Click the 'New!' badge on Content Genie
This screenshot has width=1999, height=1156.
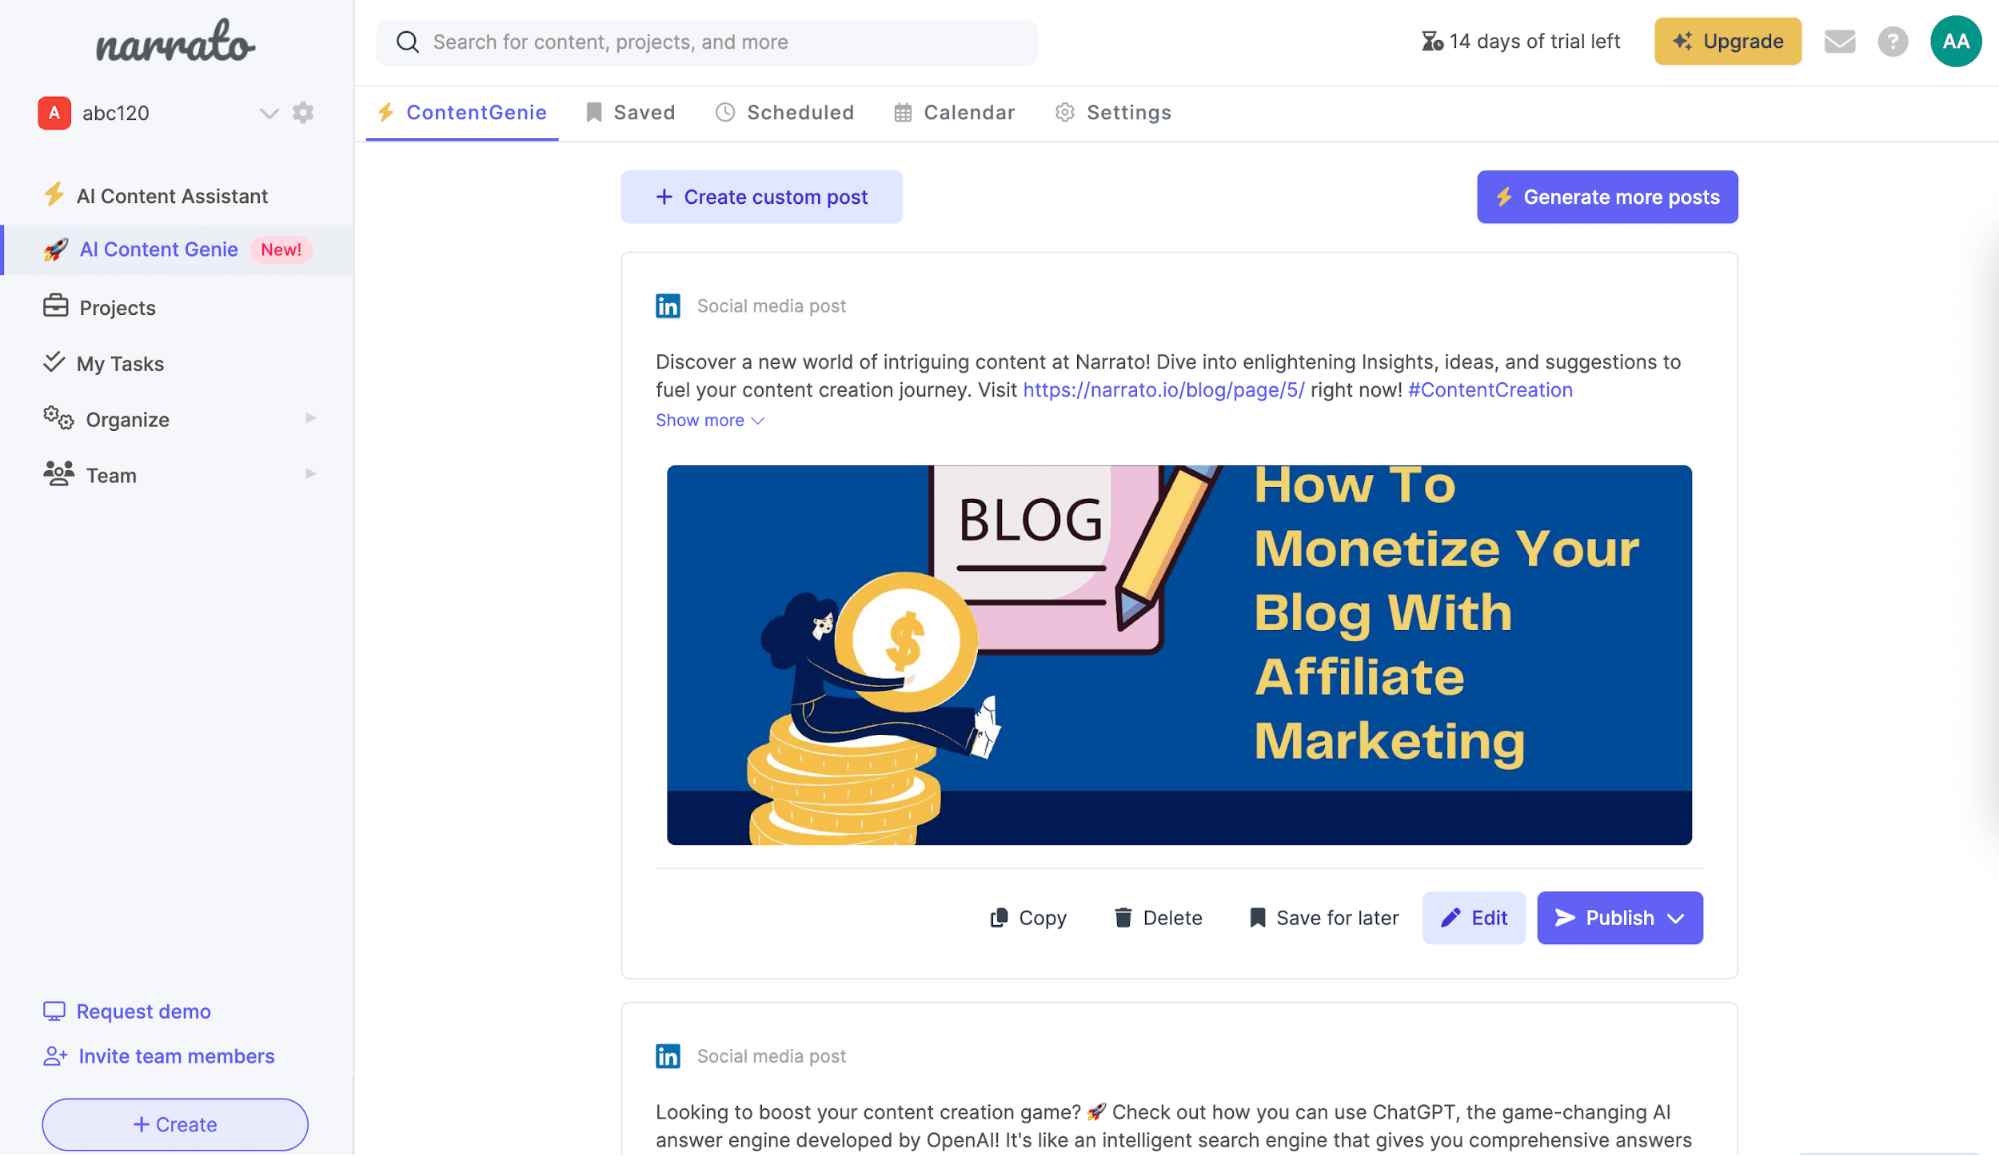[281, 250]
